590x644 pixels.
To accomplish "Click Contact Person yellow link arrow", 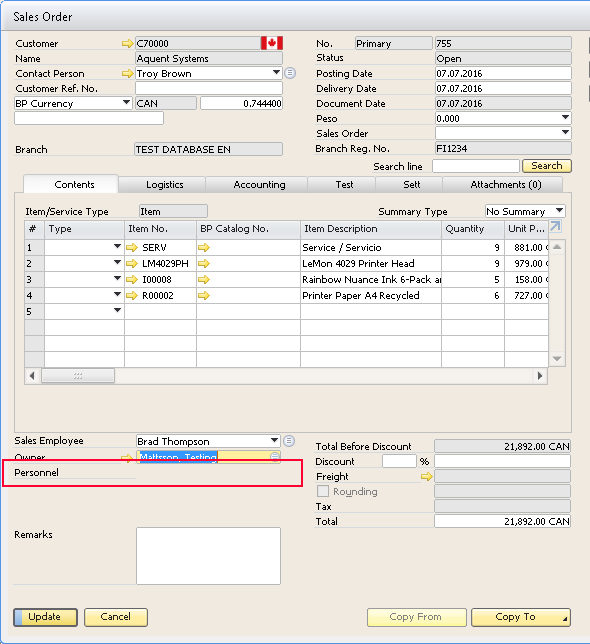I will pos(127,74).
